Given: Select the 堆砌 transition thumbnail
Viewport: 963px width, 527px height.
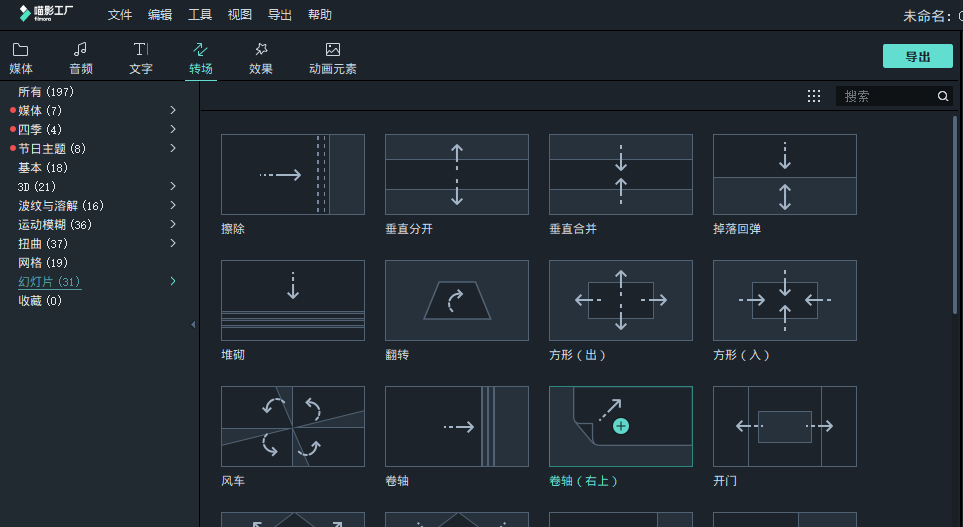Looking at the screenshot, I should click(x=293, y=300).
